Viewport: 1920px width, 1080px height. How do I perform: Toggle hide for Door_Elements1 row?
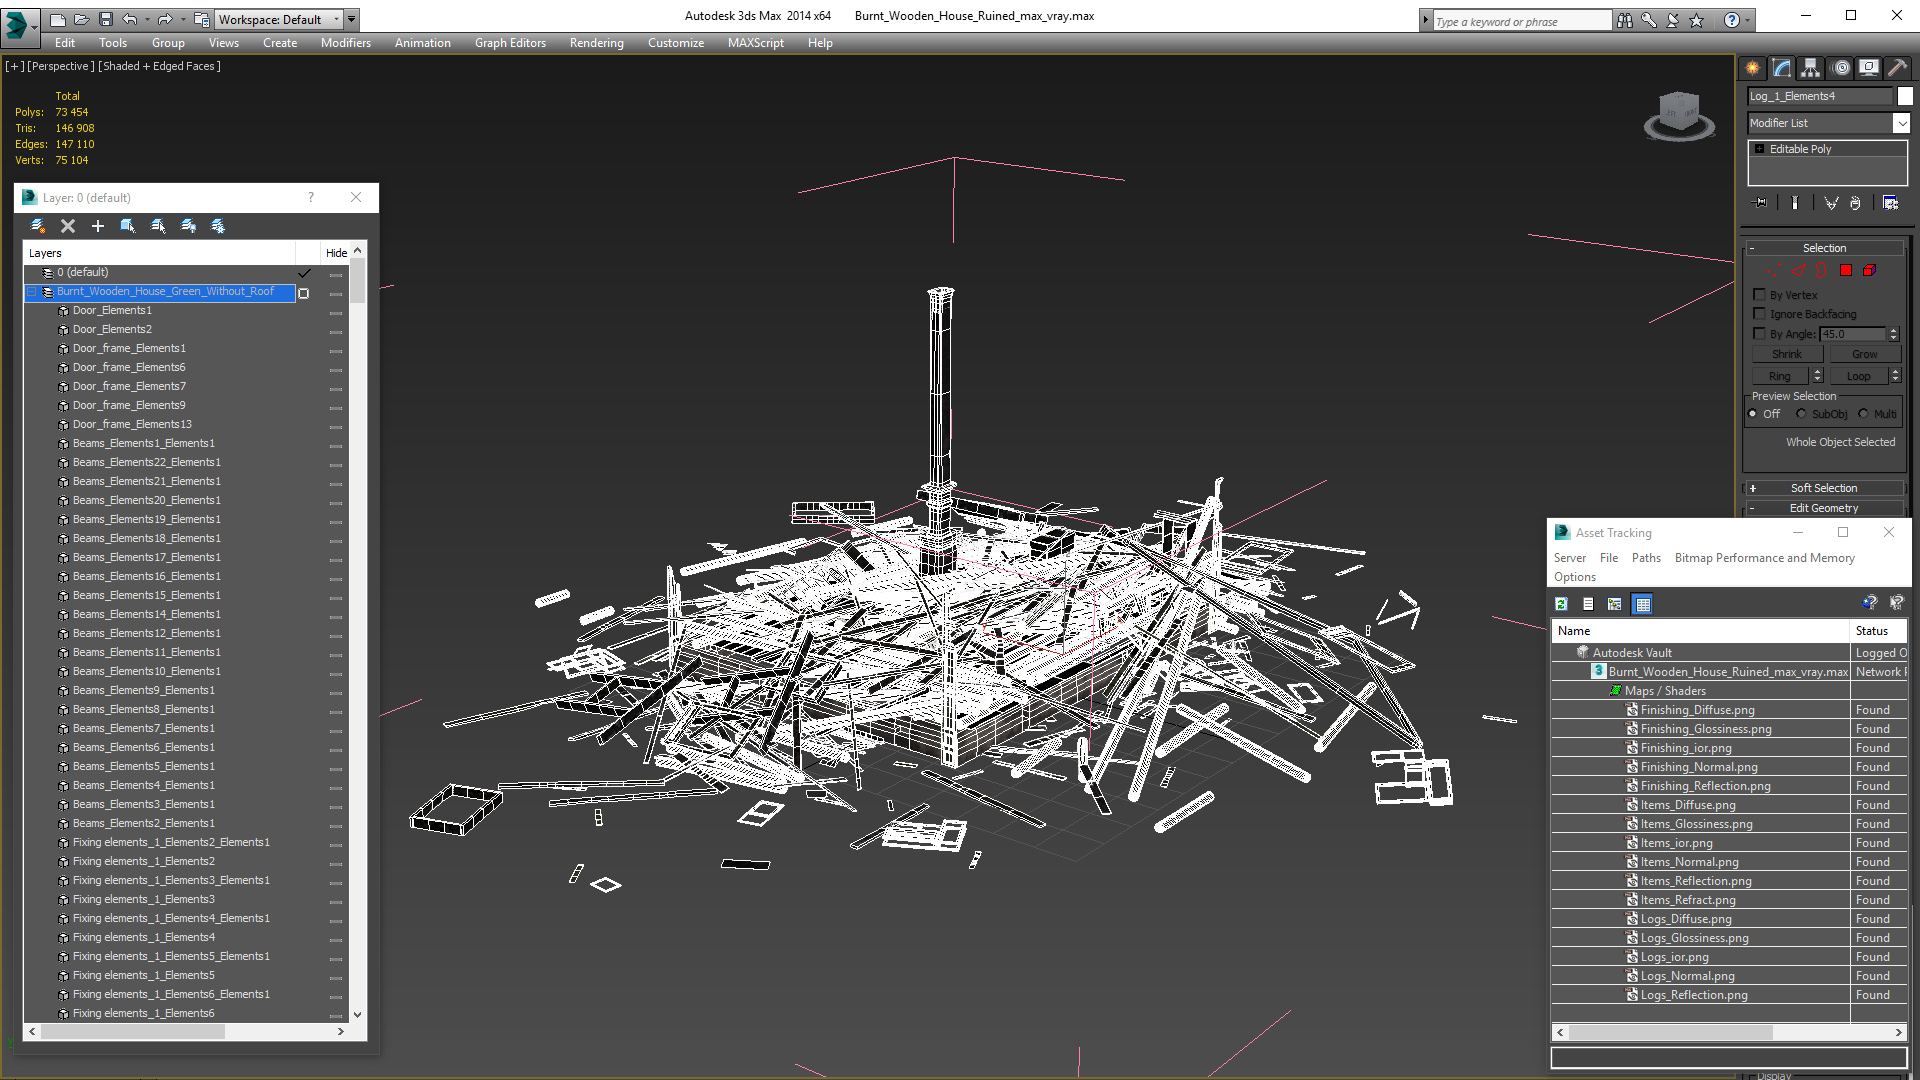coord(336,312)
